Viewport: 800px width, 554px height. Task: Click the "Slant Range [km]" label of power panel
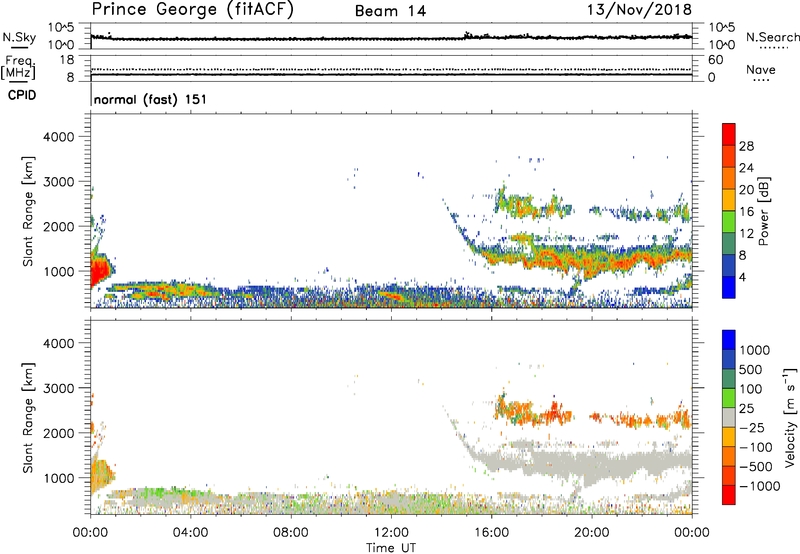[28, 211]
